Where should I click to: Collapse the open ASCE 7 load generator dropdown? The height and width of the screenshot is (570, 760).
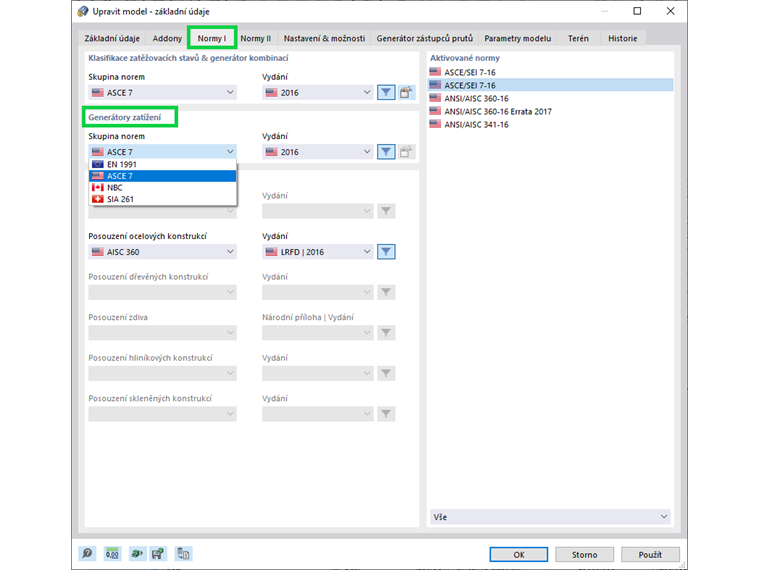[x=162, y=152]
